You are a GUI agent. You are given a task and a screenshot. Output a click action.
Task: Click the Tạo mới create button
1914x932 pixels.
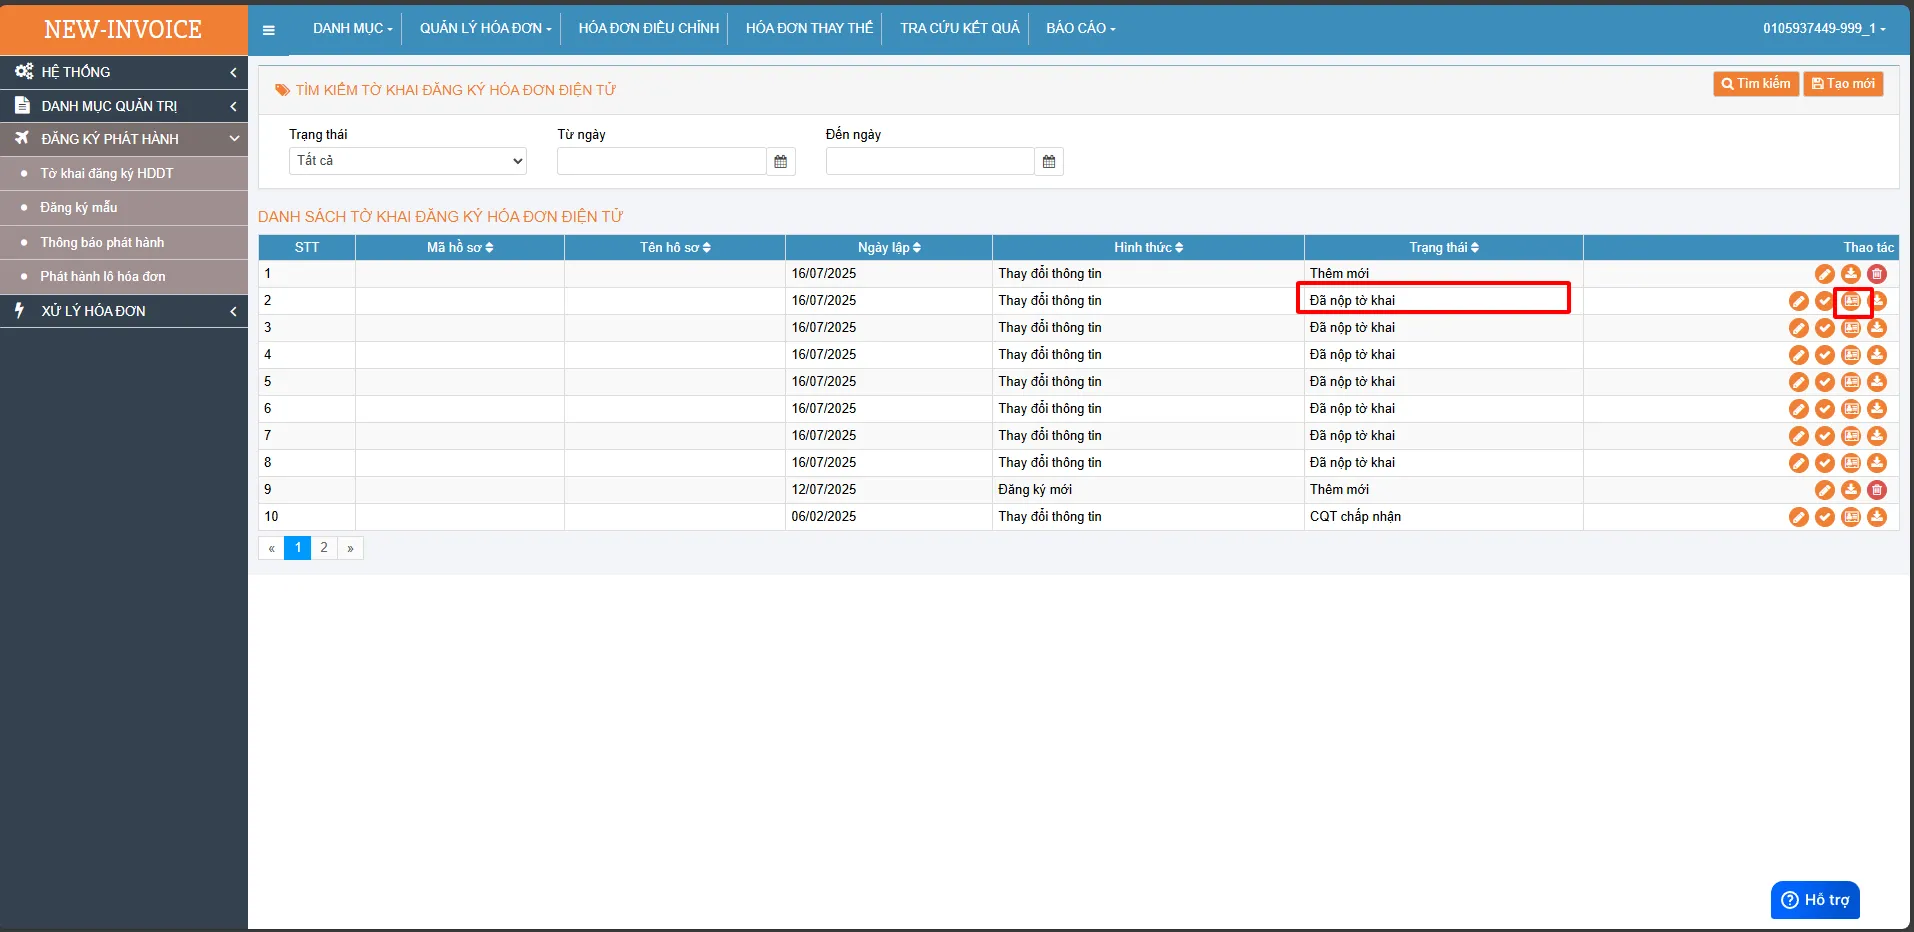[x=1843, y=84]
